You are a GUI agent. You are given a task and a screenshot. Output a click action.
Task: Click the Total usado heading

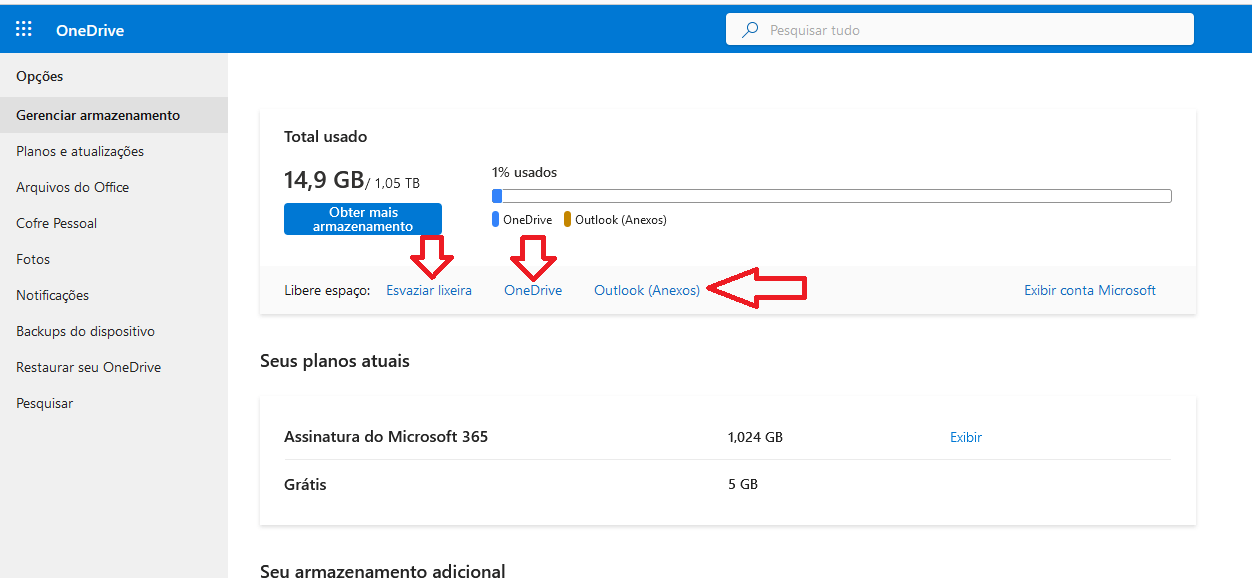pos(326,136)
